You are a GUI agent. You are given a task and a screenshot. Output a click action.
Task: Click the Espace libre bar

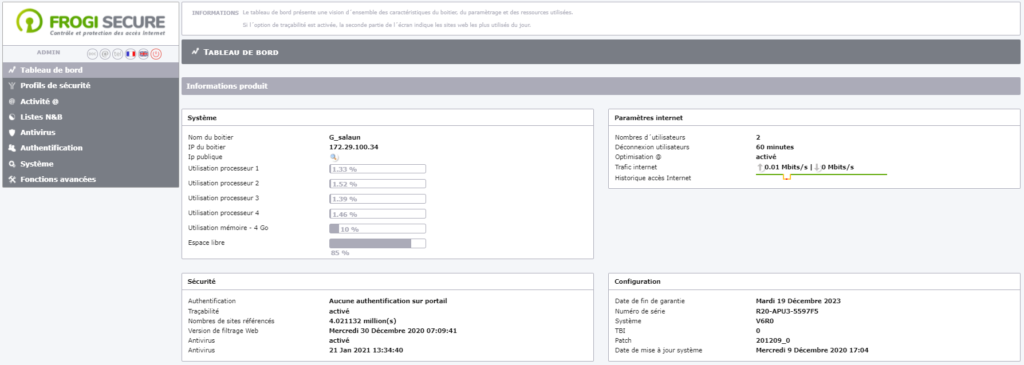(377, 244)
